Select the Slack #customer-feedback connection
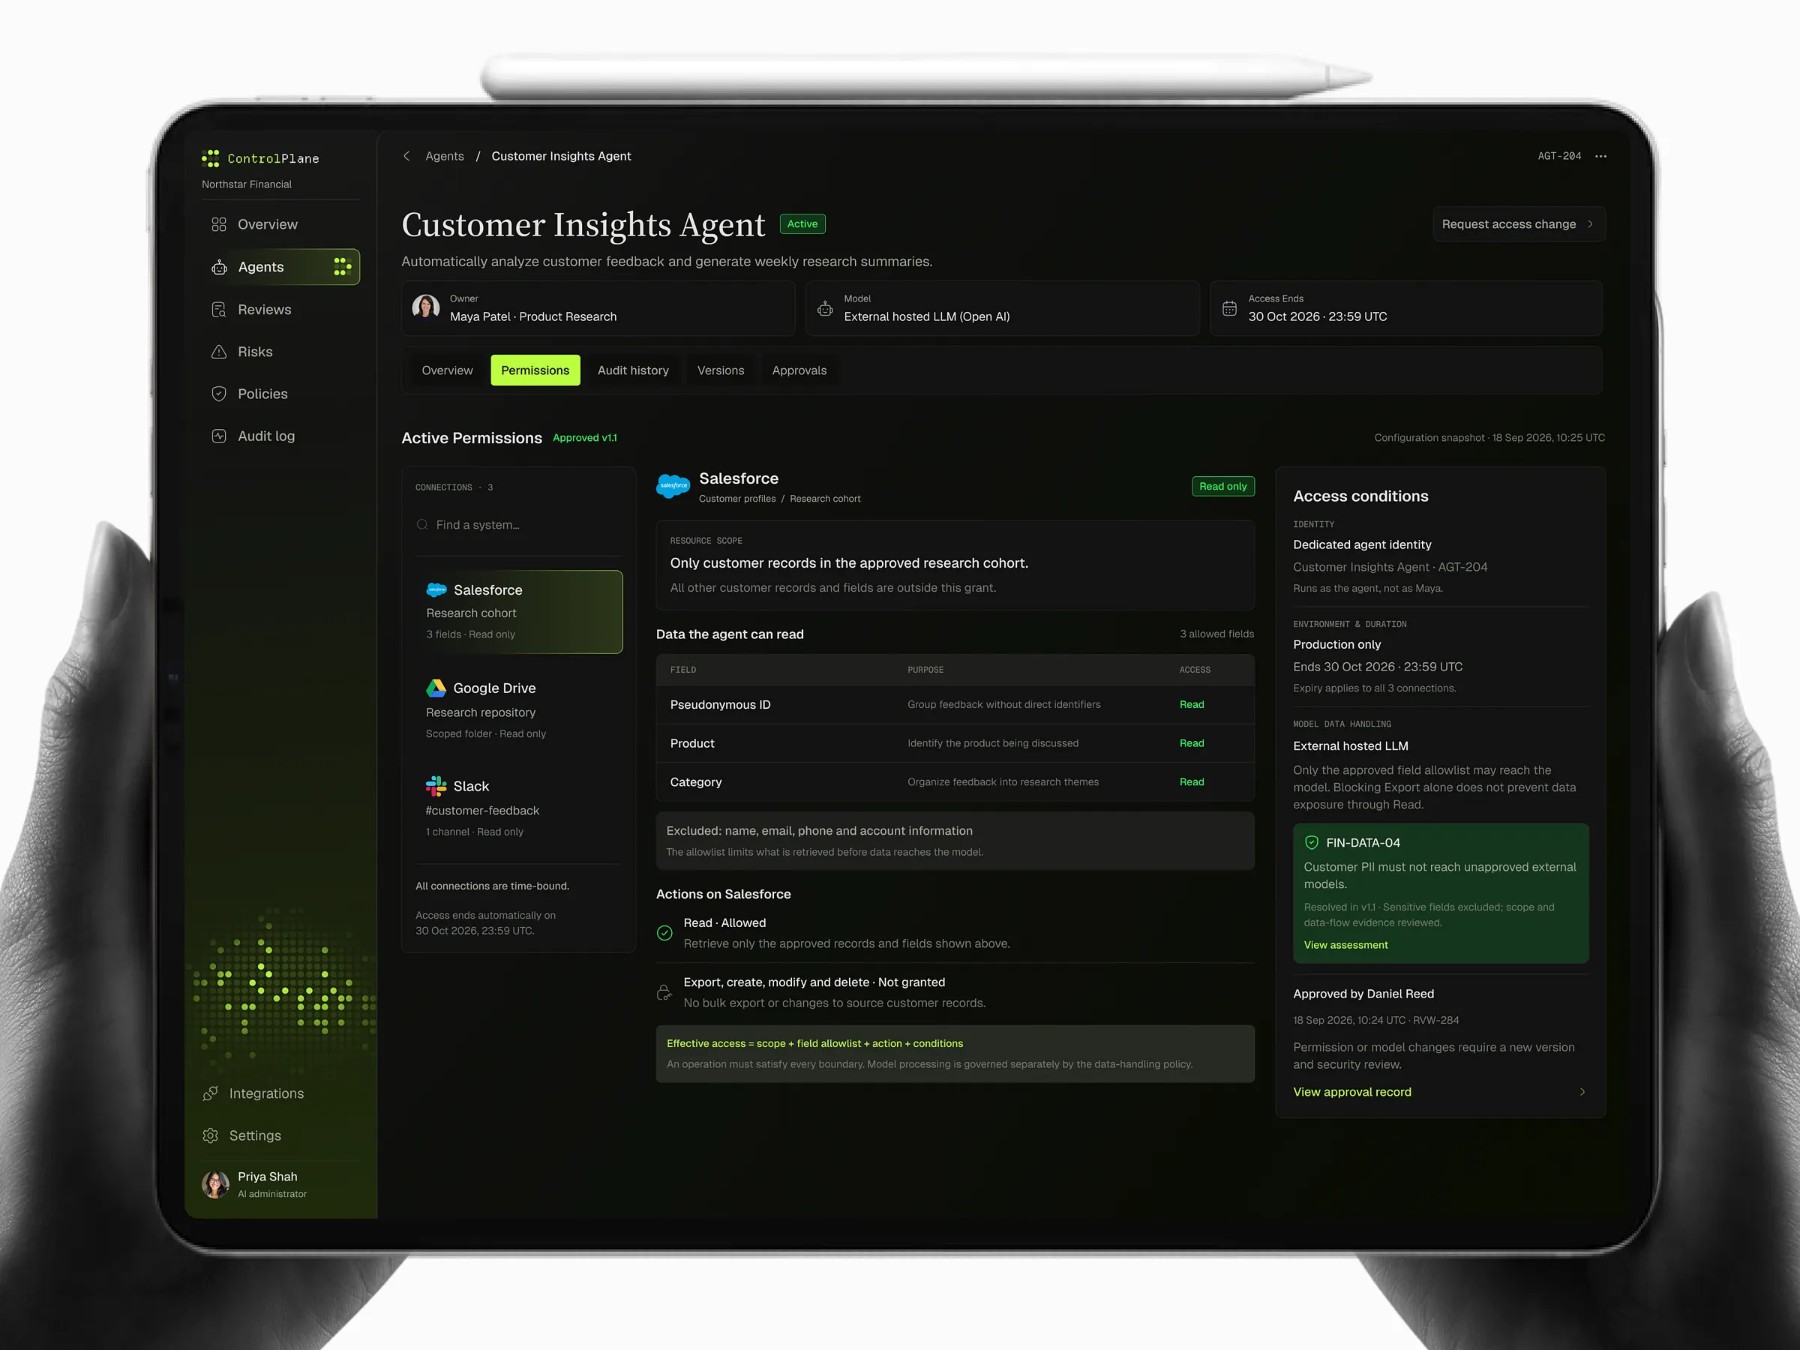This screenshot has width=1800, height=1350. click(x=518, y=808)
